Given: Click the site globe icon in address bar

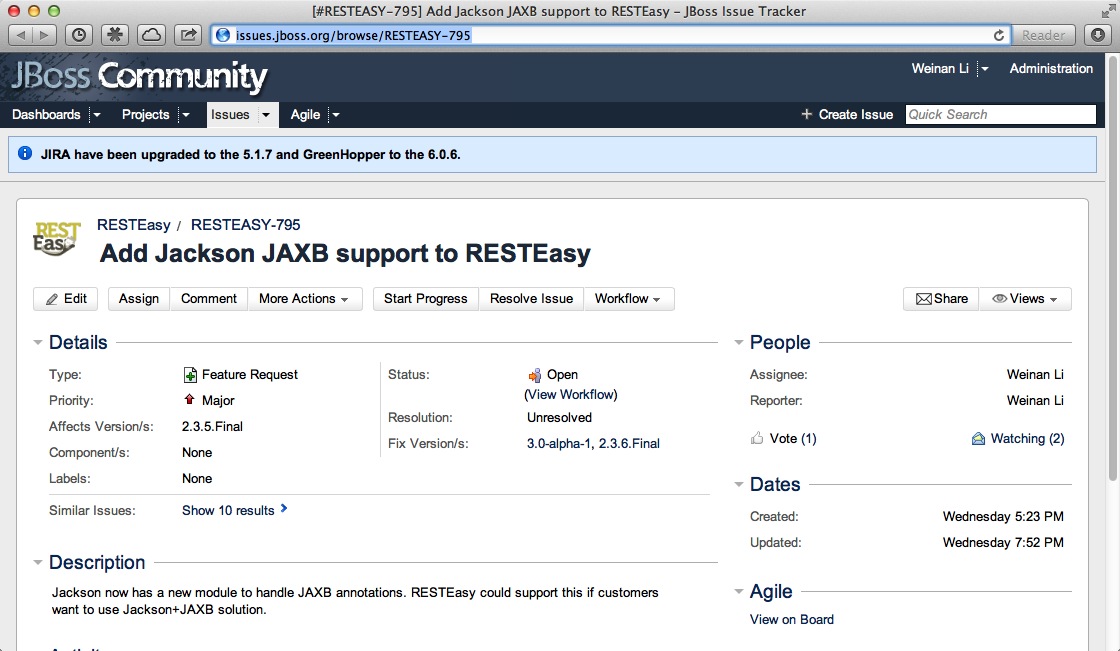Looking at the screenshot, I should [223, 35].
